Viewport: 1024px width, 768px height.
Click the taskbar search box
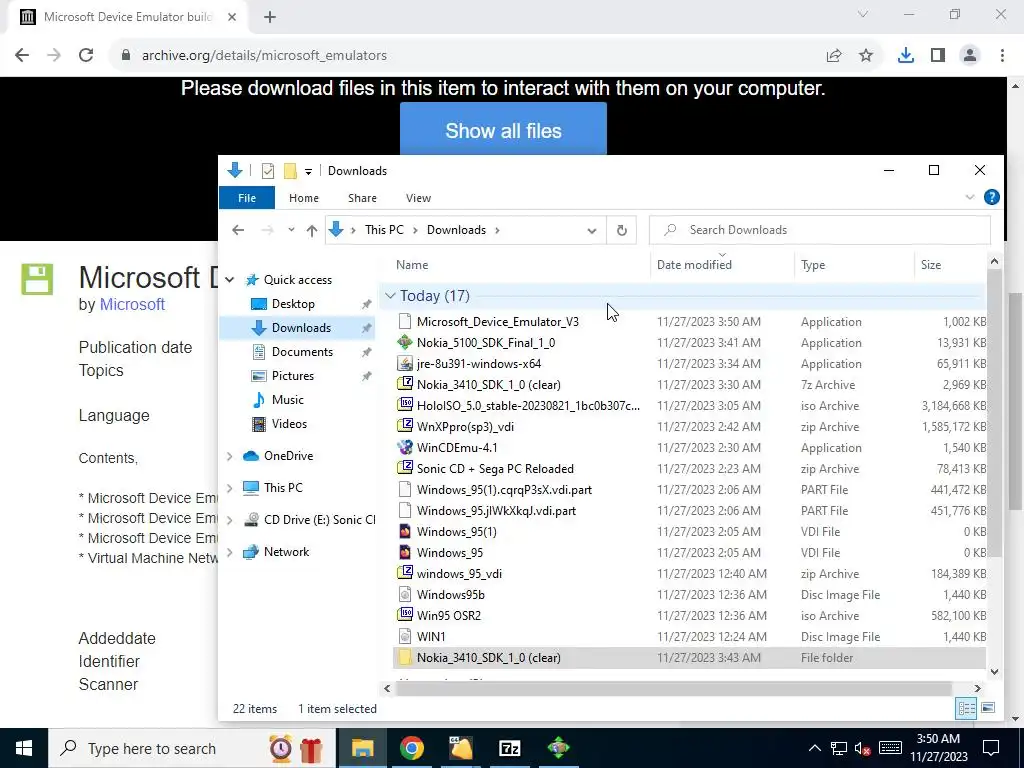(x=191, y=748)
